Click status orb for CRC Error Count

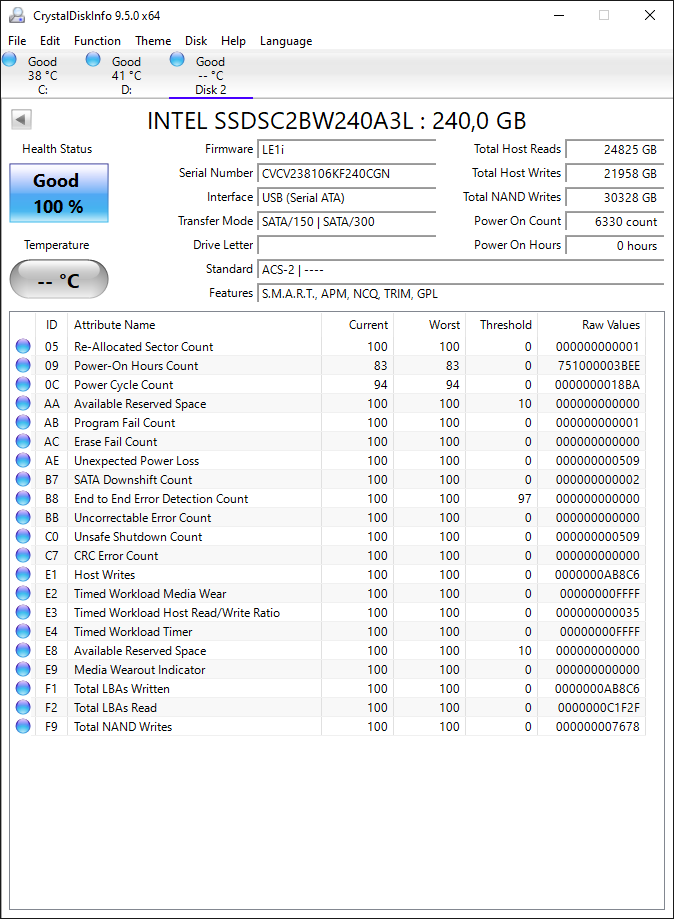pos(23,555)
